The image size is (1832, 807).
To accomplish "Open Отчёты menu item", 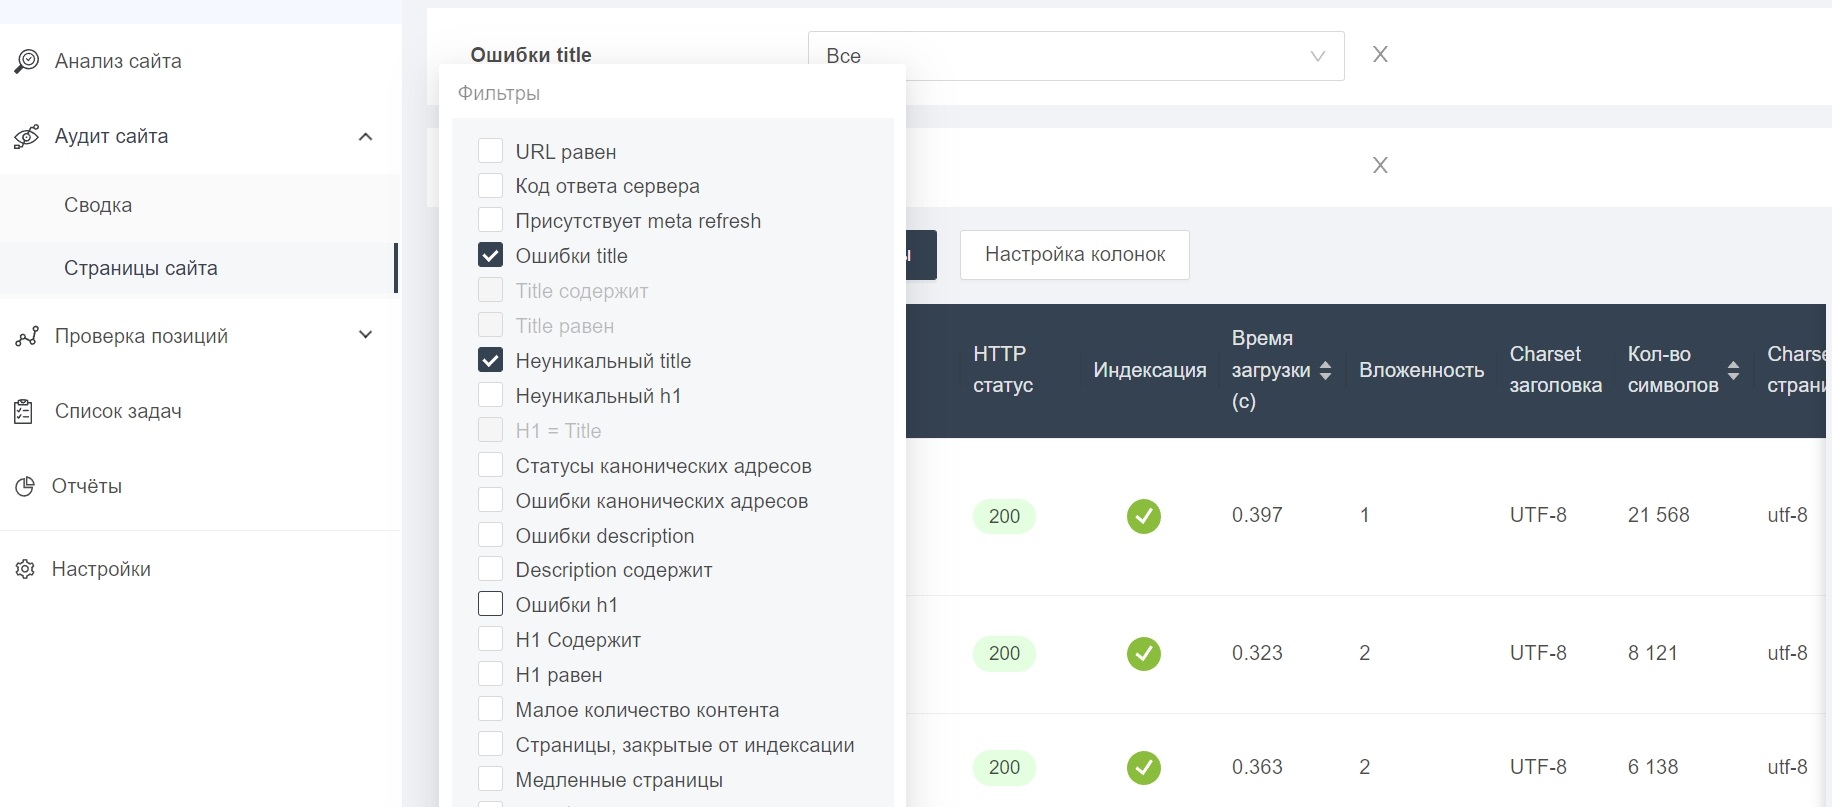I will click(87, 486).
